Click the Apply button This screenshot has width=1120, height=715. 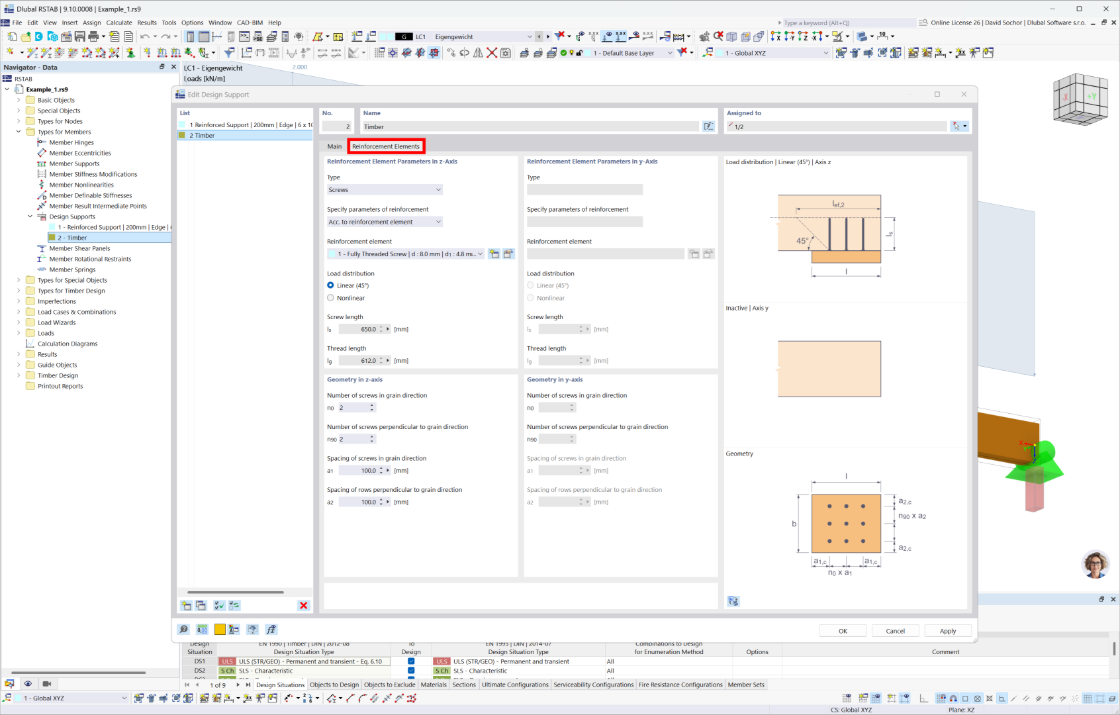pyautogui.click(x=948, y=631)
